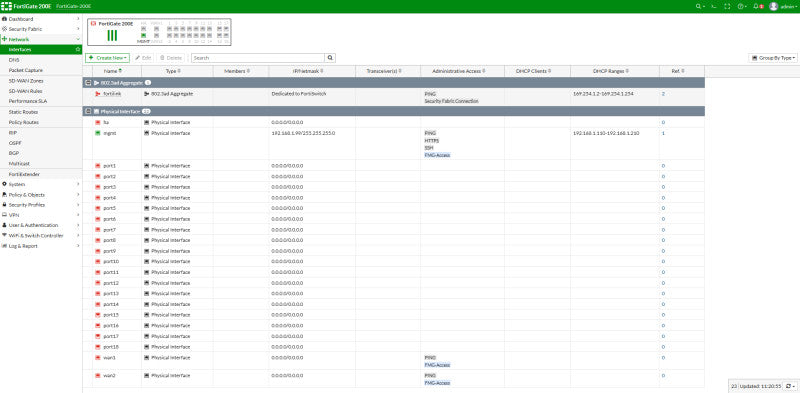
Task: Select the mgmt interface row
Action: 393,144
